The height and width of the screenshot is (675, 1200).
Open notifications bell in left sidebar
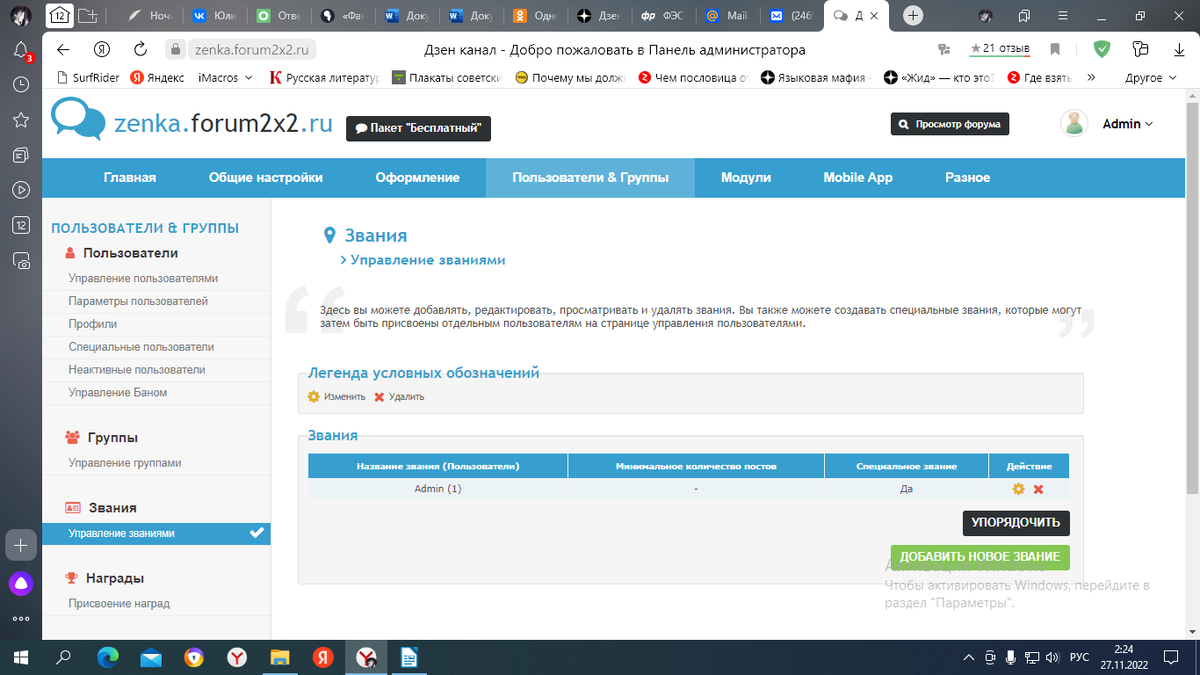coord(21,51)
